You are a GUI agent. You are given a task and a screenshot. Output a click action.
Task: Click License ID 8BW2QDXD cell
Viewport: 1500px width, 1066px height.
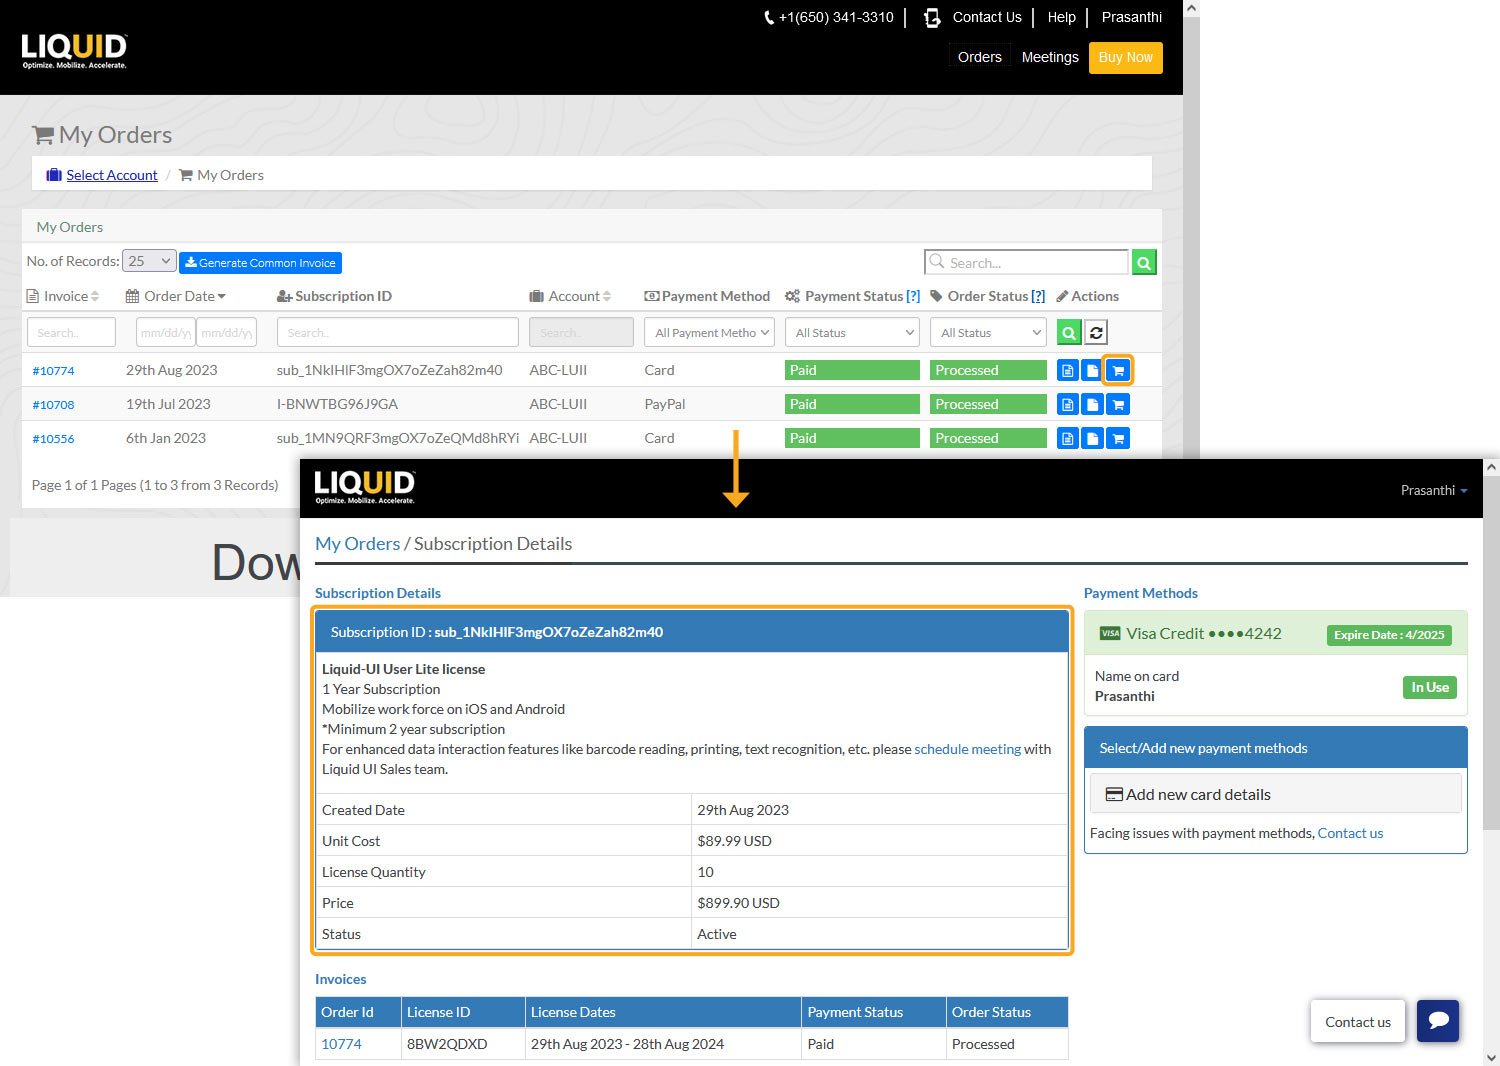(x=447, y=1044)
